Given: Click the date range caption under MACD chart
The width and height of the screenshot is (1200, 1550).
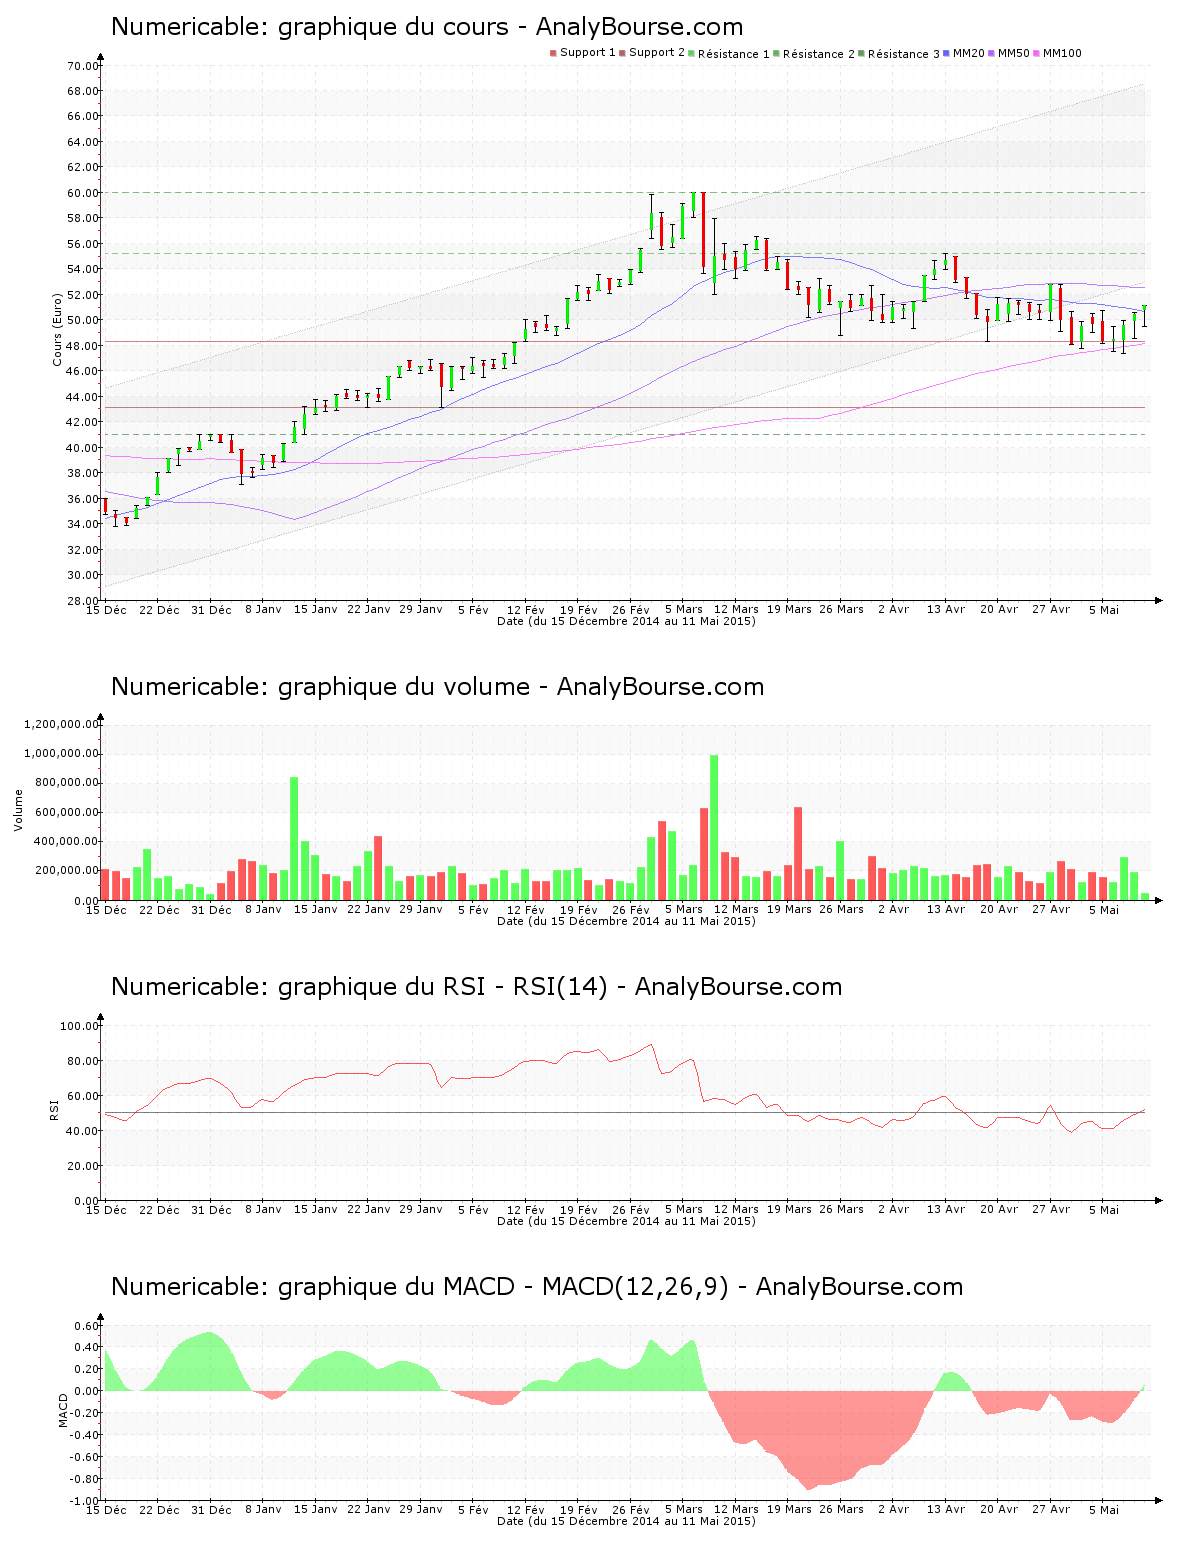Looking at the screenshot, I should tap(626, 1521).
